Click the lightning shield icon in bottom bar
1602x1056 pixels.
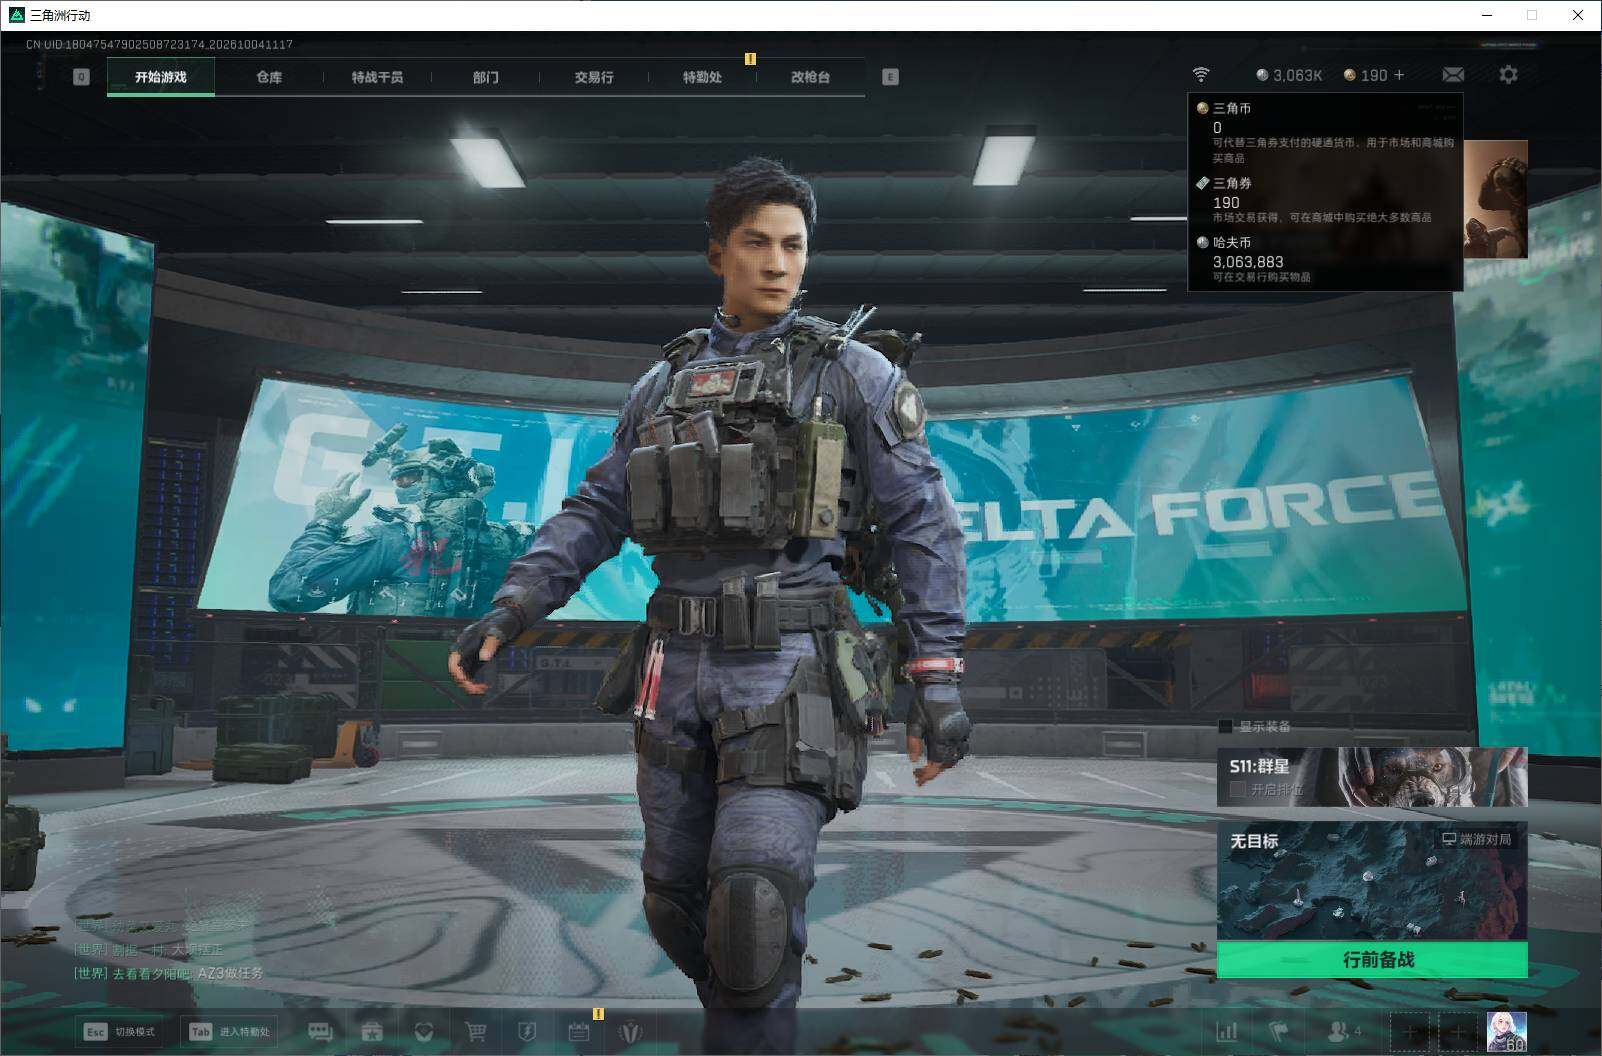pyautogui.click(x=527, y=1031)
